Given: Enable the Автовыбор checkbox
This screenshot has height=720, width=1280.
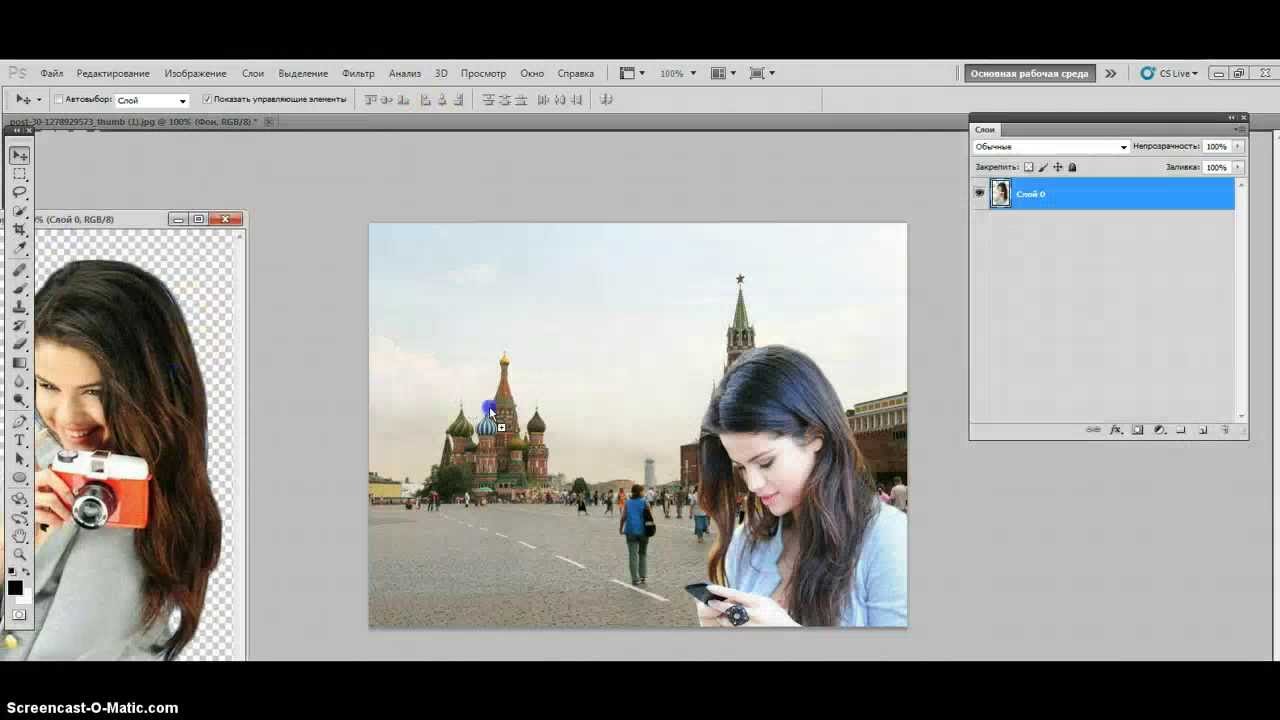Looking at the screenshot, I should tap(58, 100).
